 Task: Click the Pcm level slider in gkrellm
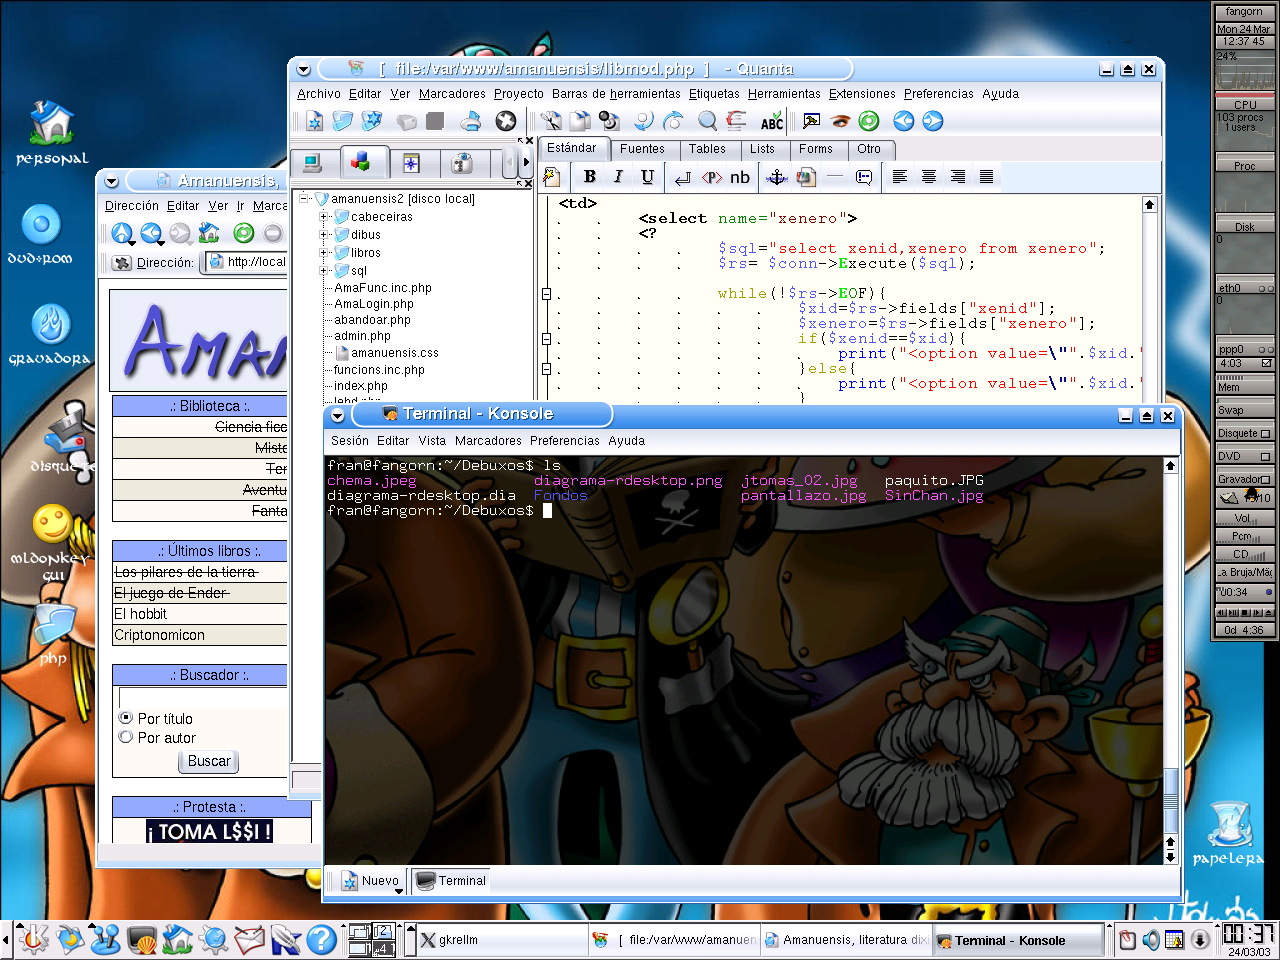click(1244, 536)
